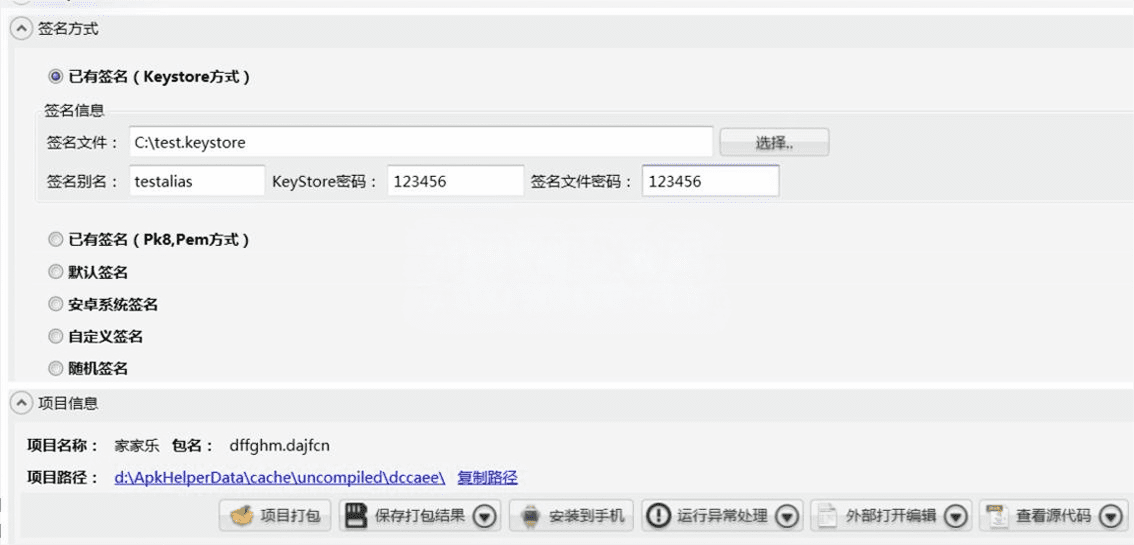Click the 安装到手机 Android device icon
Viewport: 1134px width, 545px height.
[x=529, y=515]
